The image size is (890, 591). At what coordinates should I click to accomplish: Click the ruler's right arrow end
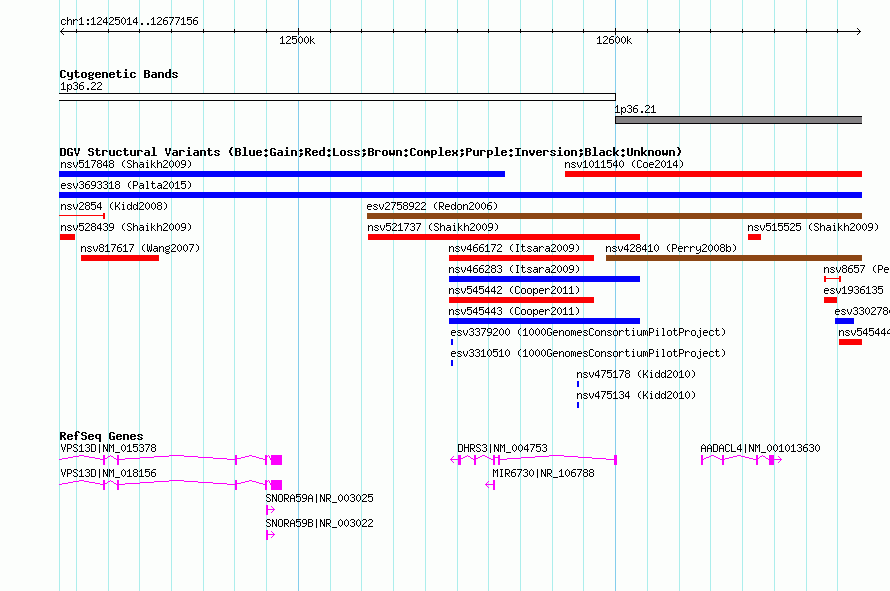pyautogui.click(x=859, y=31)
